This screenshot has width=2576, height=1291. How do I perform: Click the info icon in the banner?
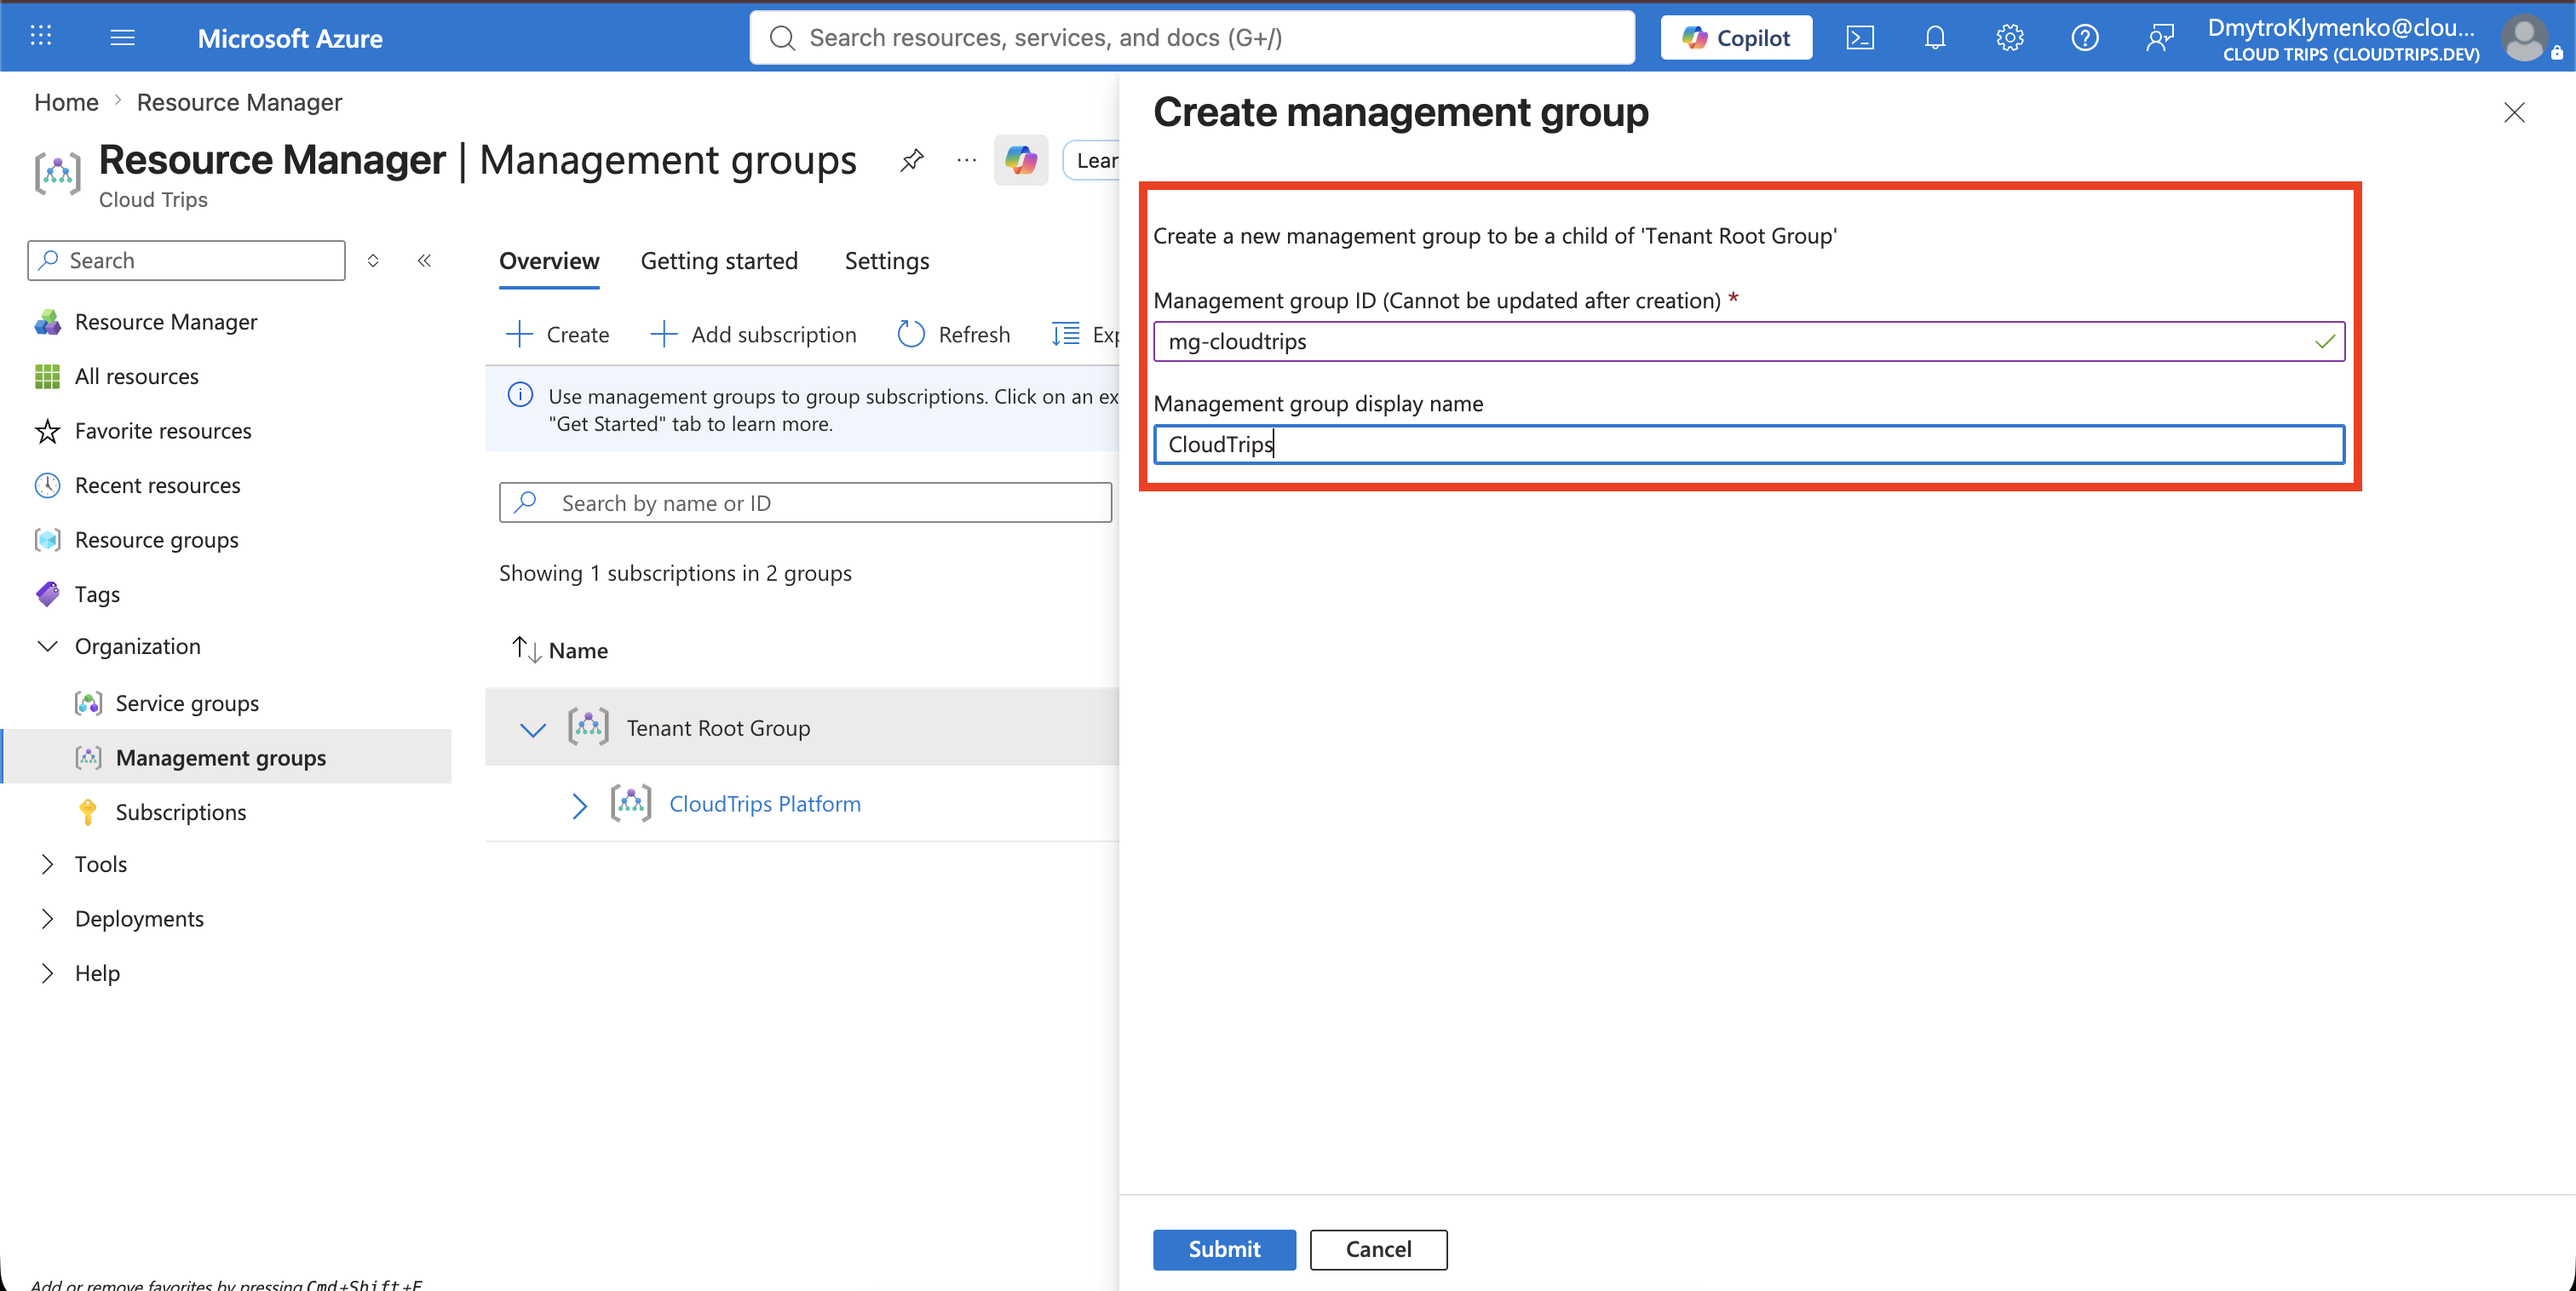(x=520, y=396)
